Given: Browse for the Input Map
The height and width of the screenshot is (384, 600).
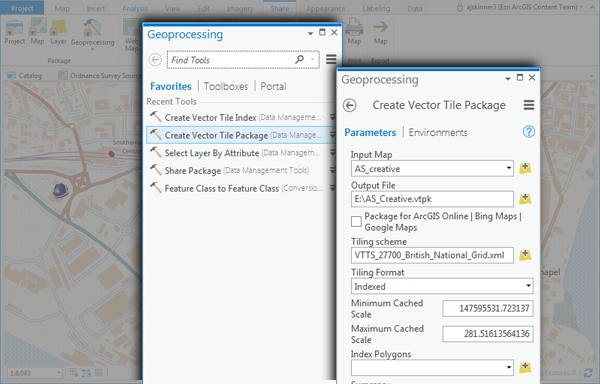Looking at the screenshot, I should [525, 168].
